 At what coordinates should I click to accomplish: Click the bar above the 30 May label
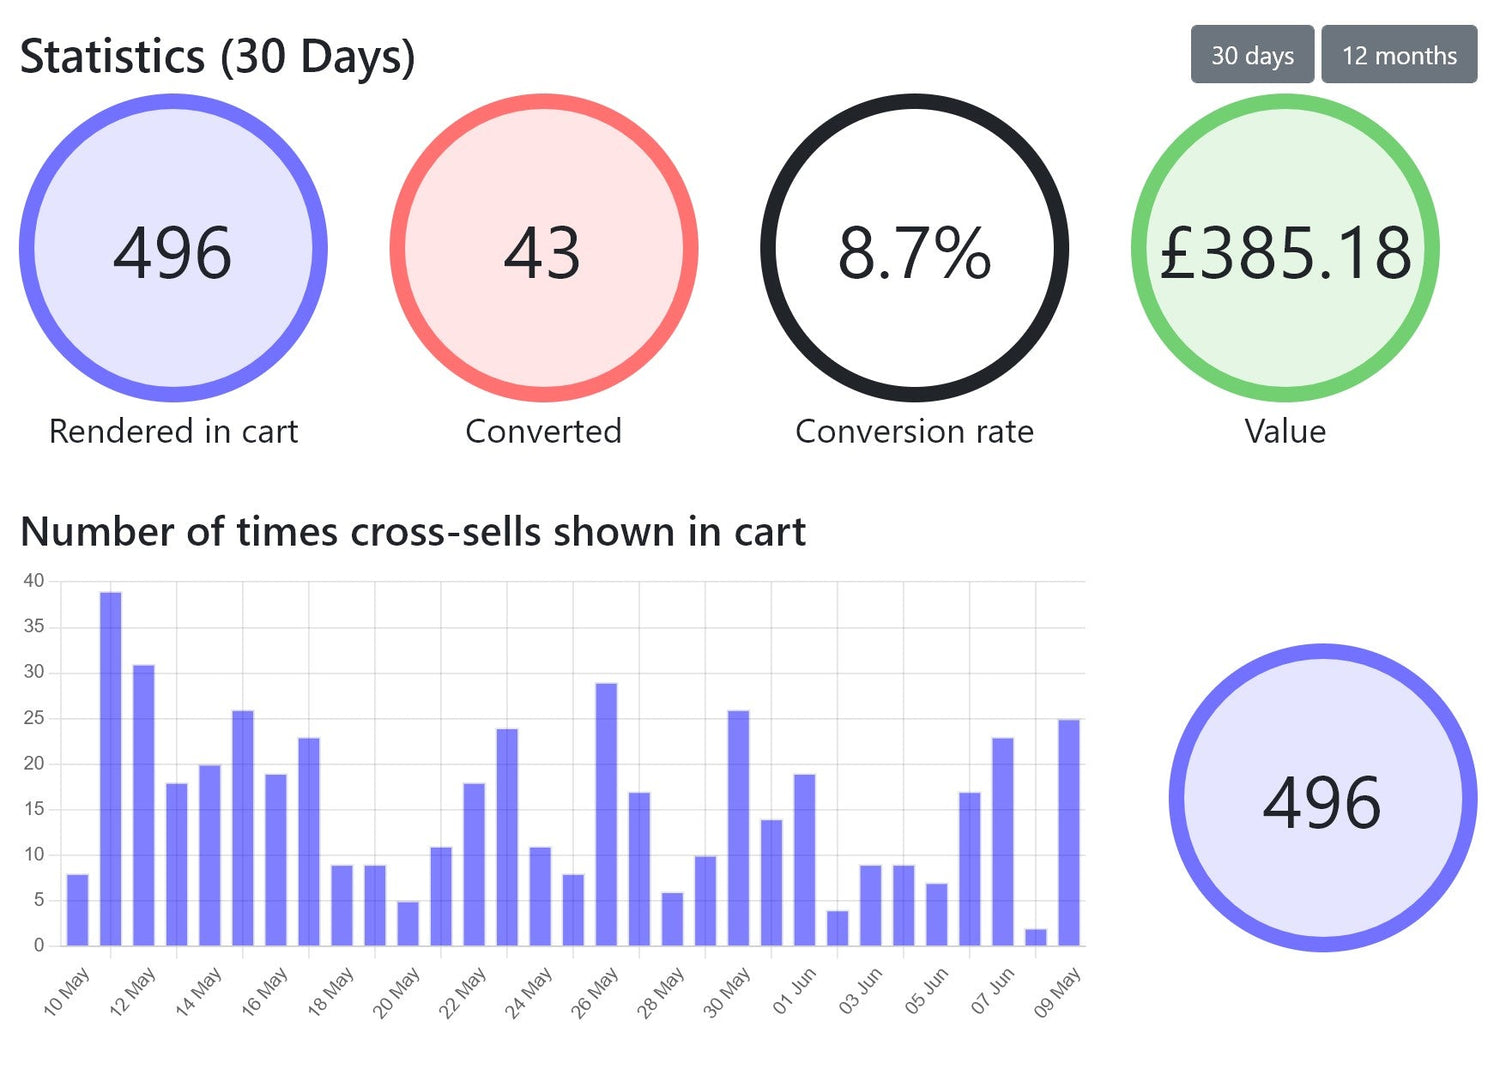(x=738, y=828)
